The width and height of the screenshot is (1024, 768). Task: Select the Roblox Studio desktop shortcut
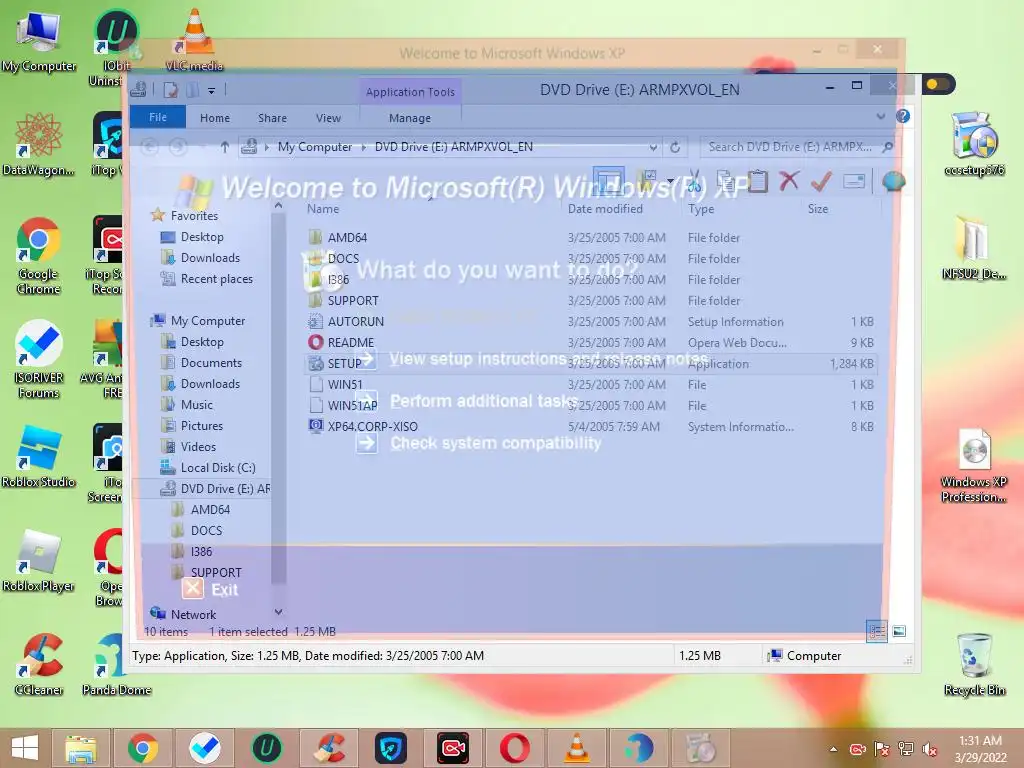38,457
